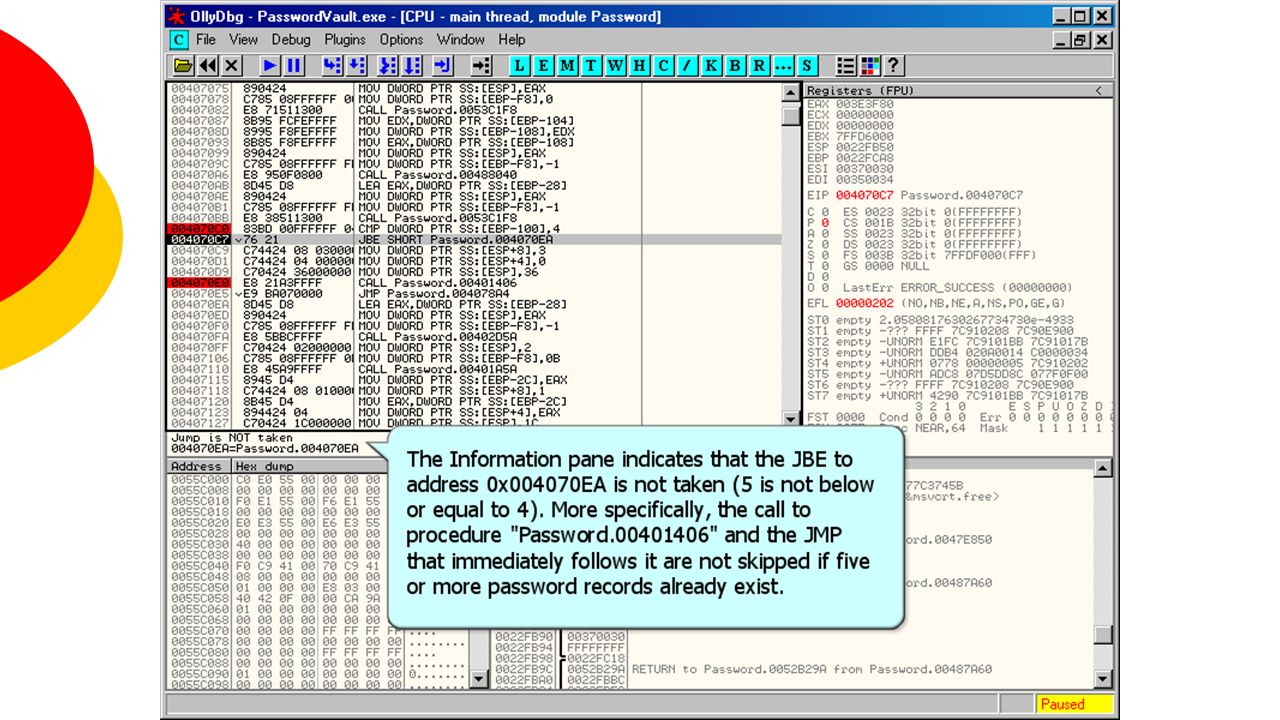Restore the CPU child window via menu-bar restore button
Viewport: 1280px width, 720px height.
[x=1081, y=40]
